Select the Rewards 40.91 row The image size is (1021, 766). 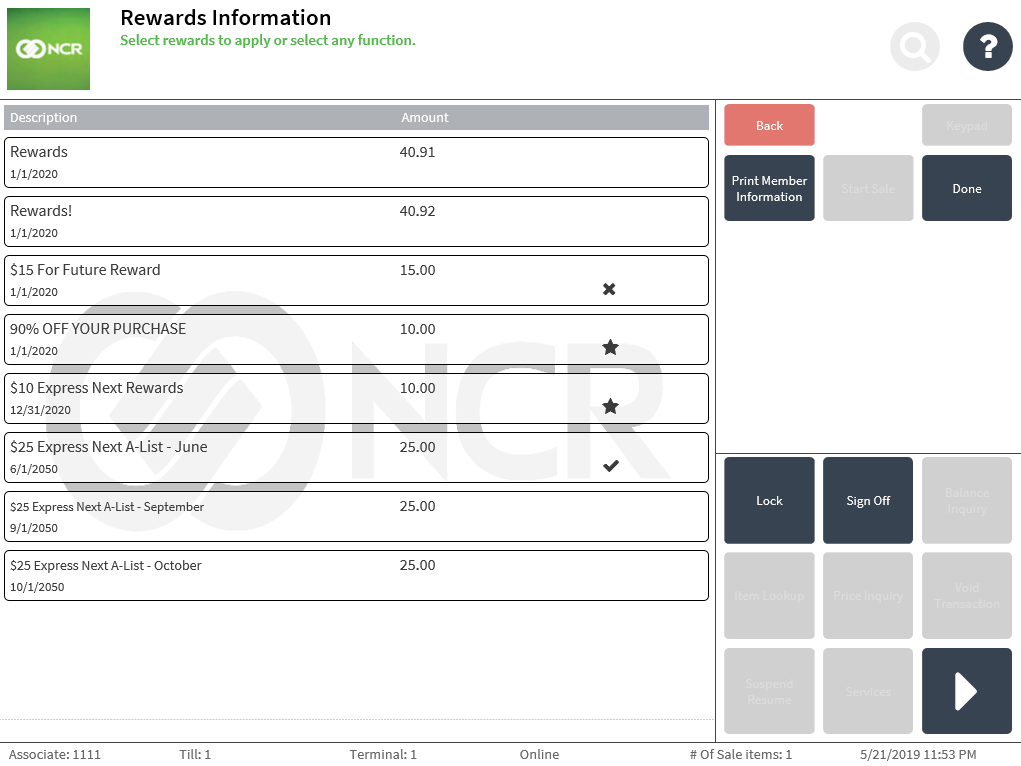point(356,162)
